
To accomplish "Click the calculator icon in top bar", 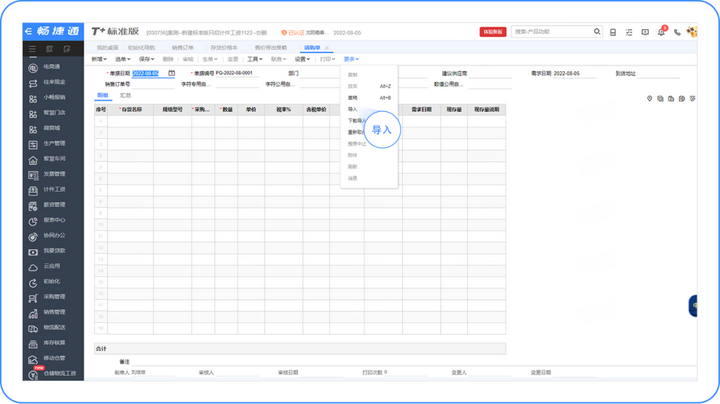I will [613, 32].
